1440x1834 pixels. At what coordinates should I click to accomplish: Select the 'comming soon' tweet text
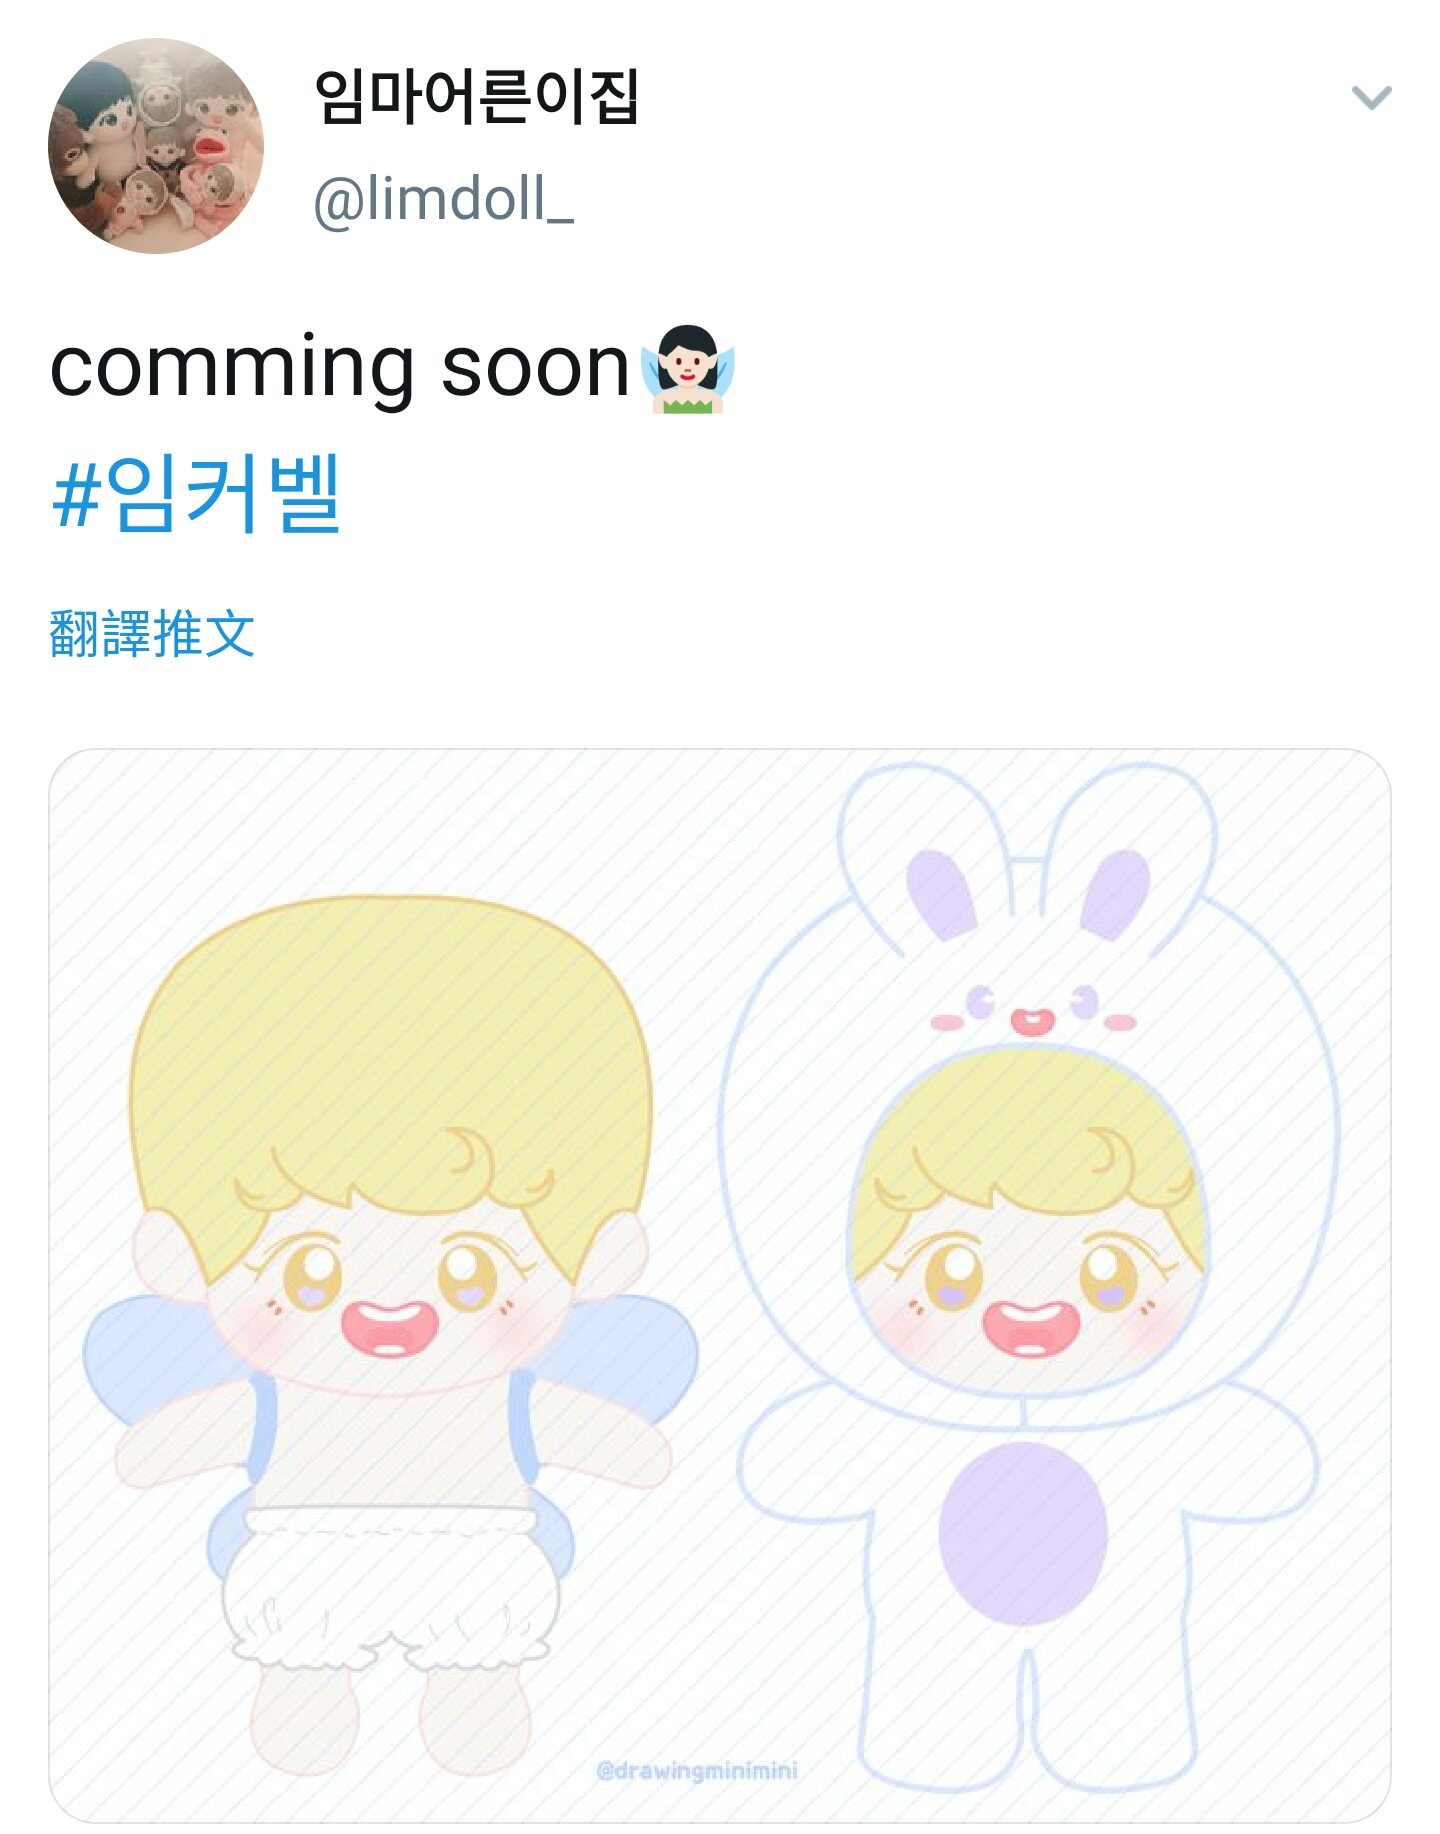339,368
